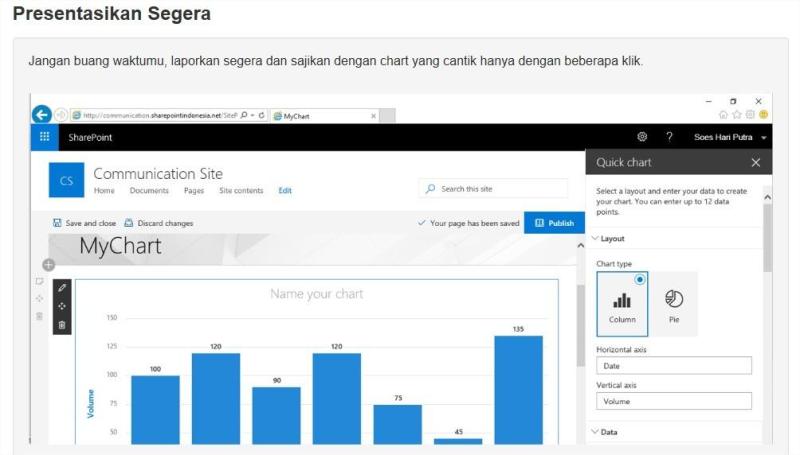Open SharePoint settings gear
This screenshot has width=800, height=455.
click(642, 137)
